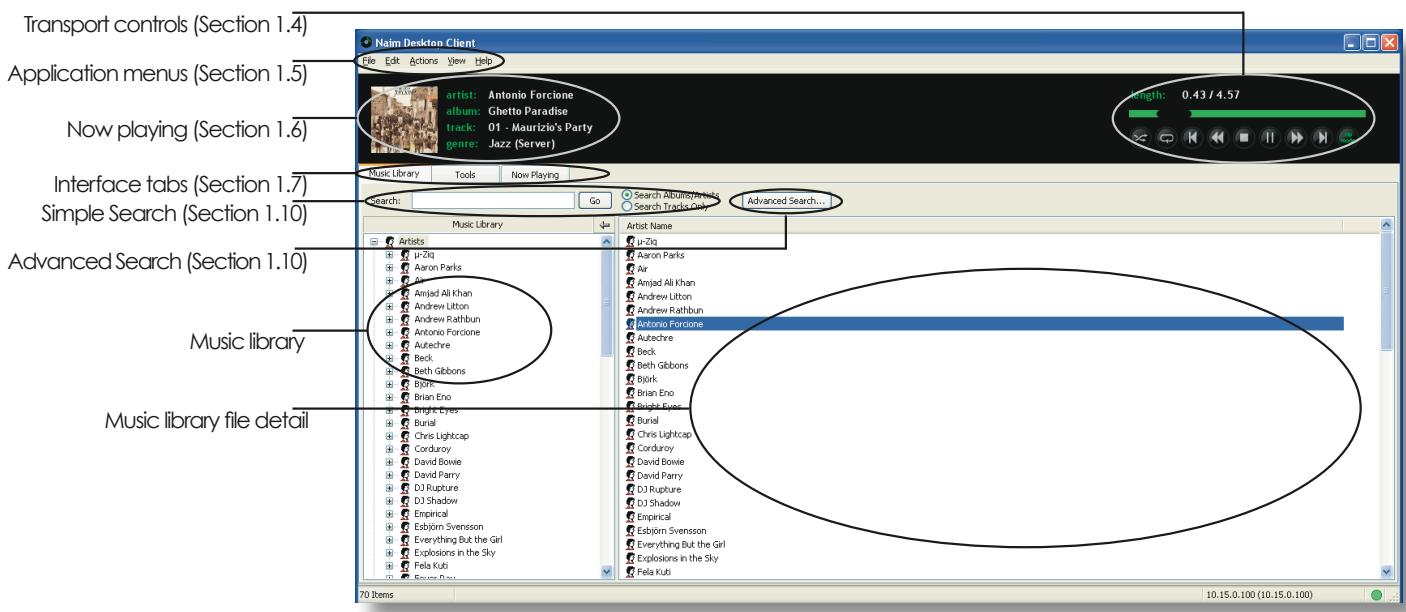Expand Esbjörn Svensson in the Music Library tree
This screenshot has height=612, width=1406.
[x=389, y=527]
